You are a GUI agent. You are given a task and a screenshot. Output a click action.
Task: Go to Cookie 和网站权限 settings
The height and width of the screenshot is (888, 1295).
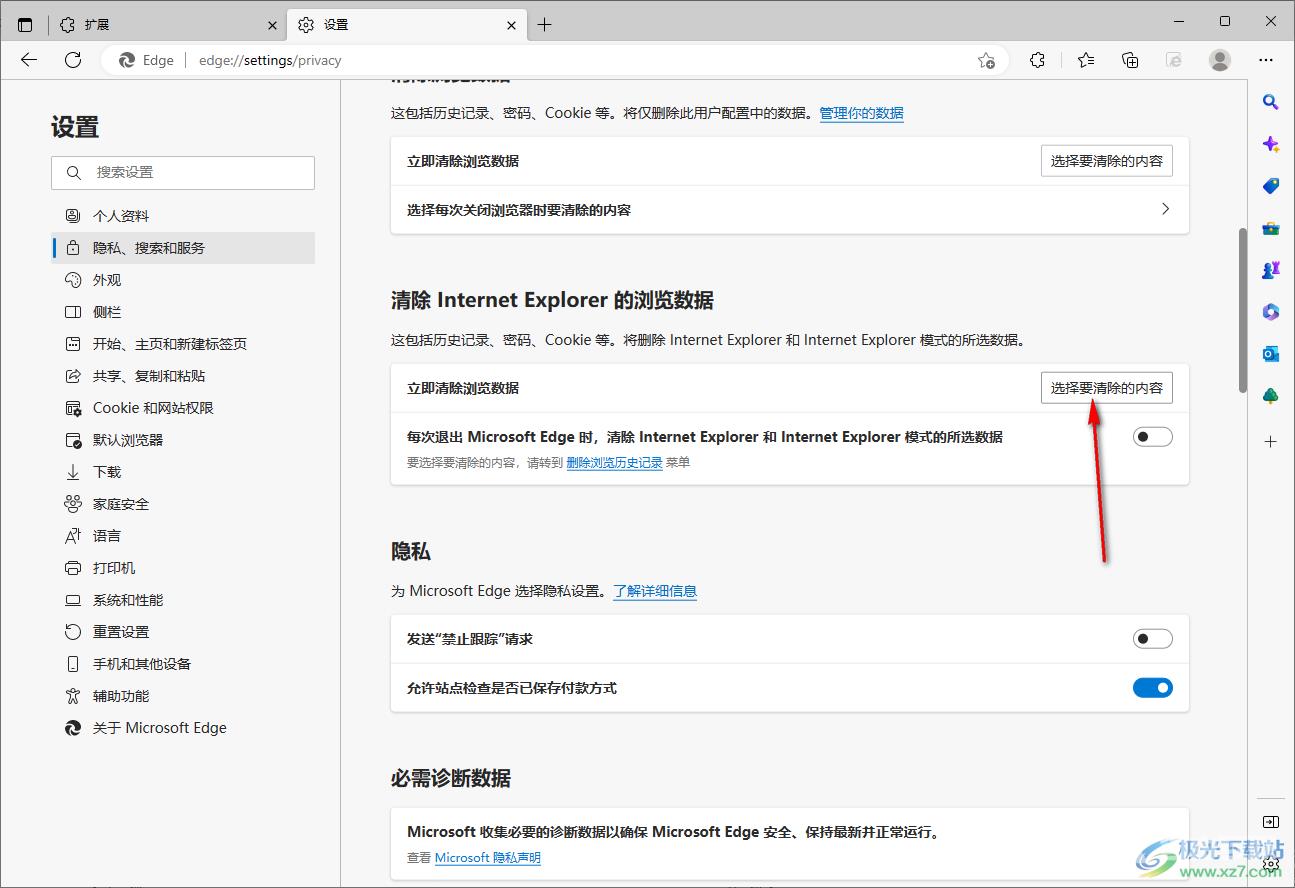pos(183,408)
